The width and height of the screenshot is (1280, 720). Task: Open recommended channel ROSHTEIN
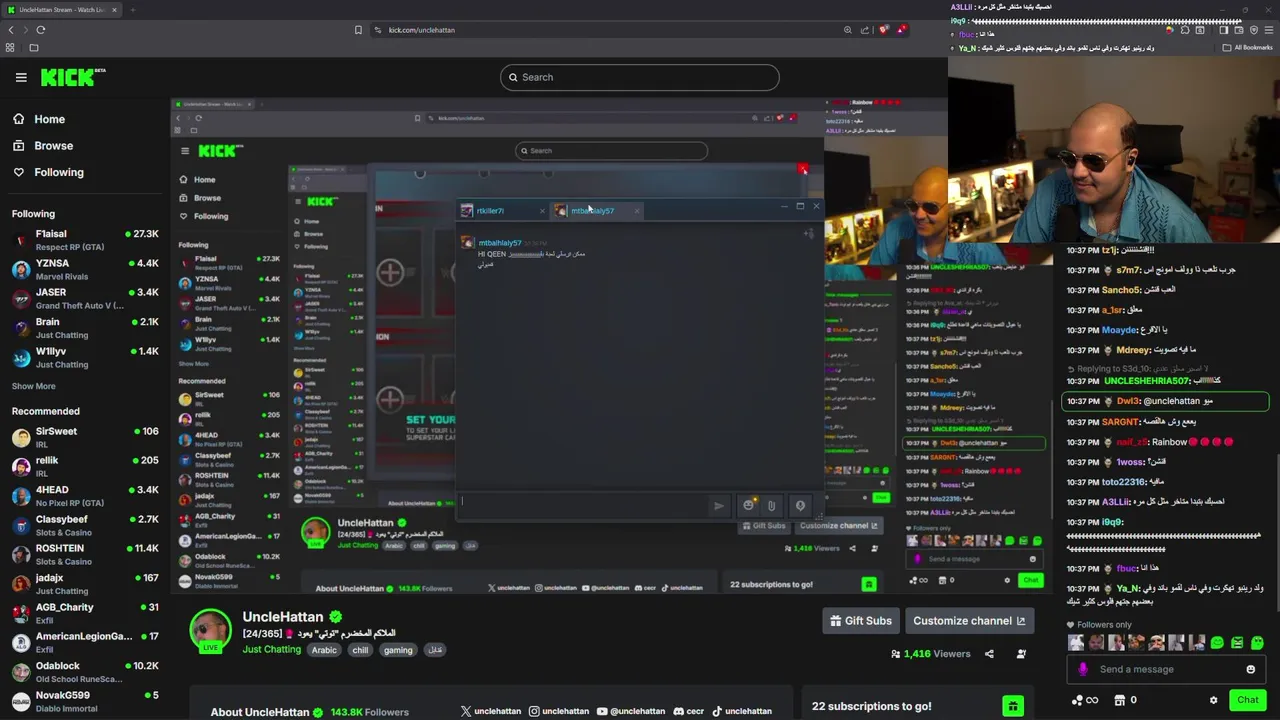[x=85, y=554]
